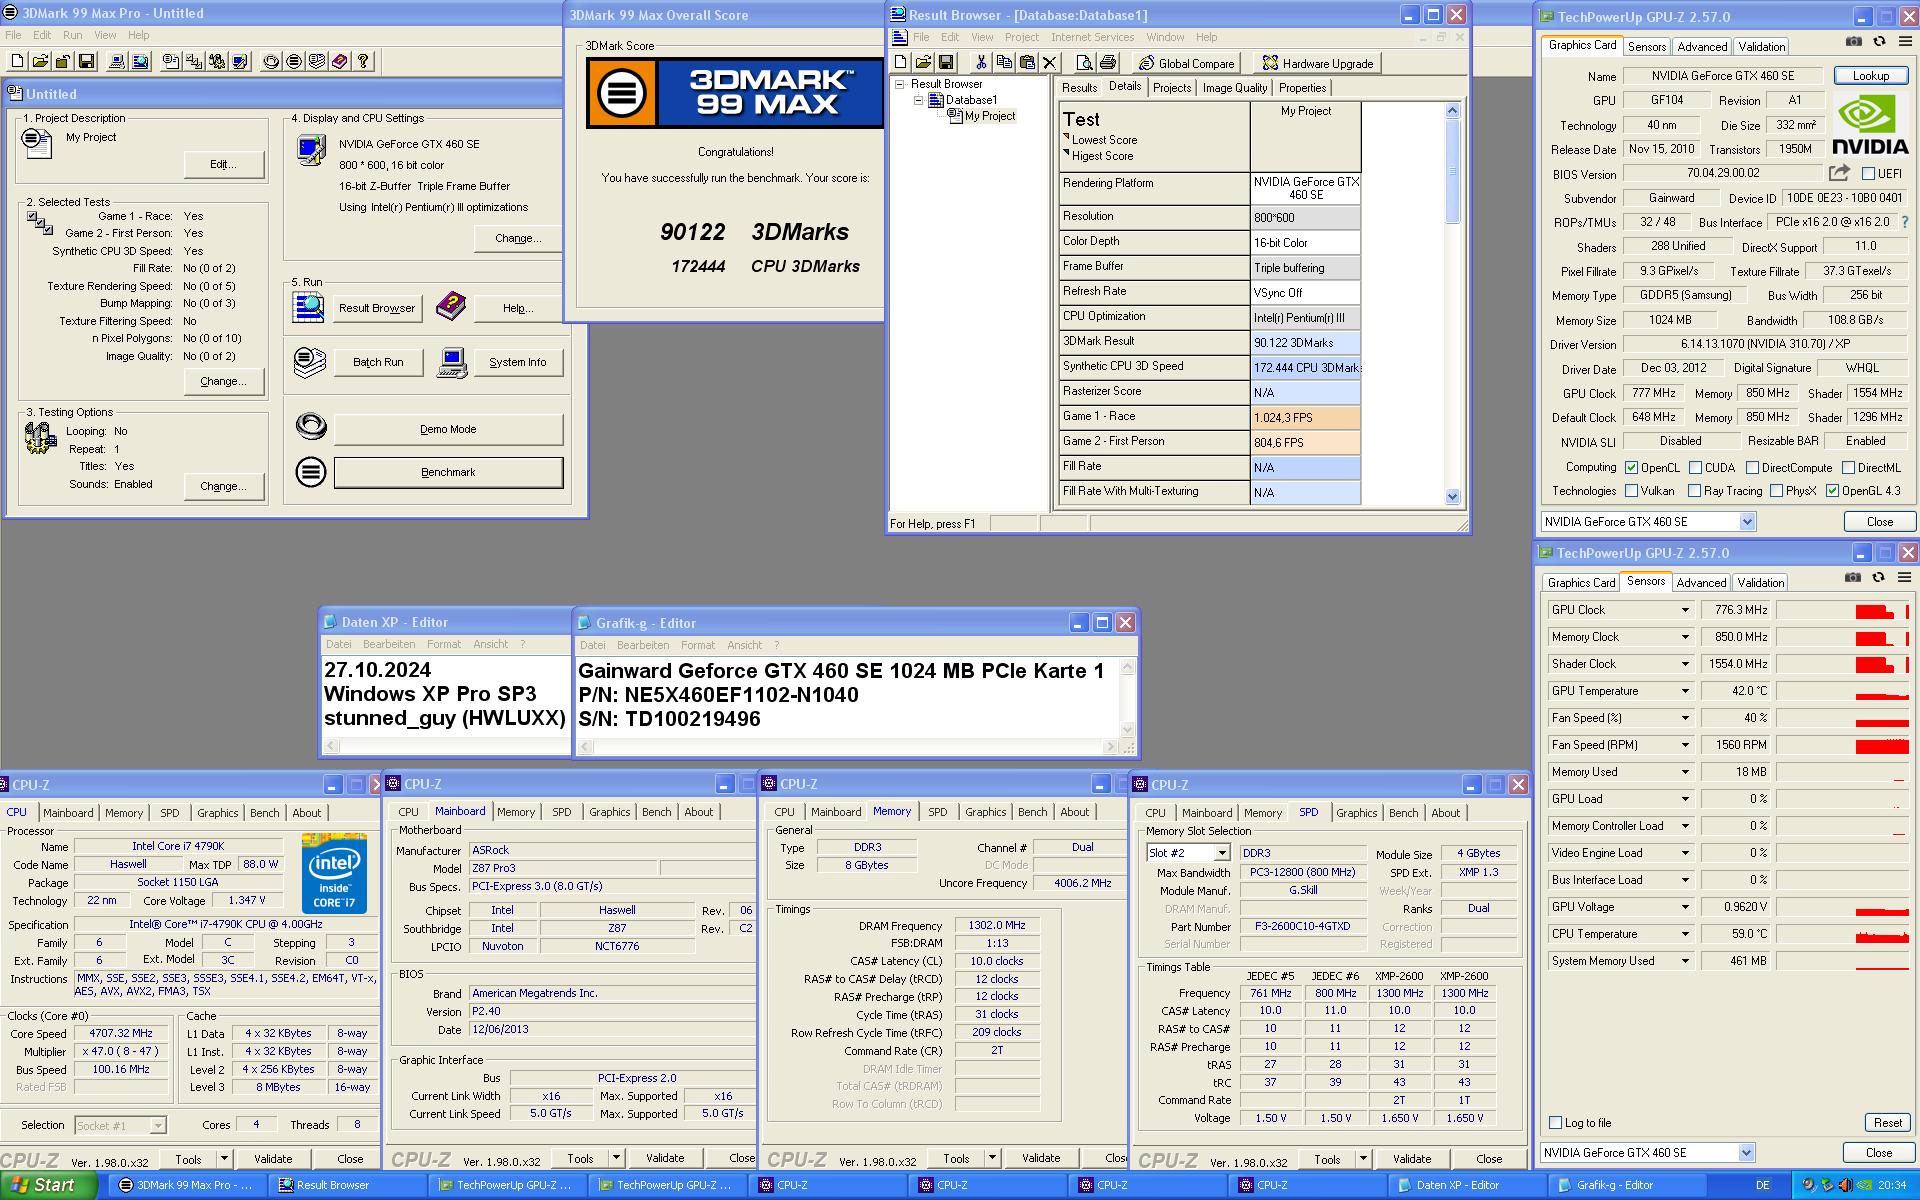1920x1200 pixels.
Task: Open hamburger menu in top GPU-Z window
Action: 1904,42
